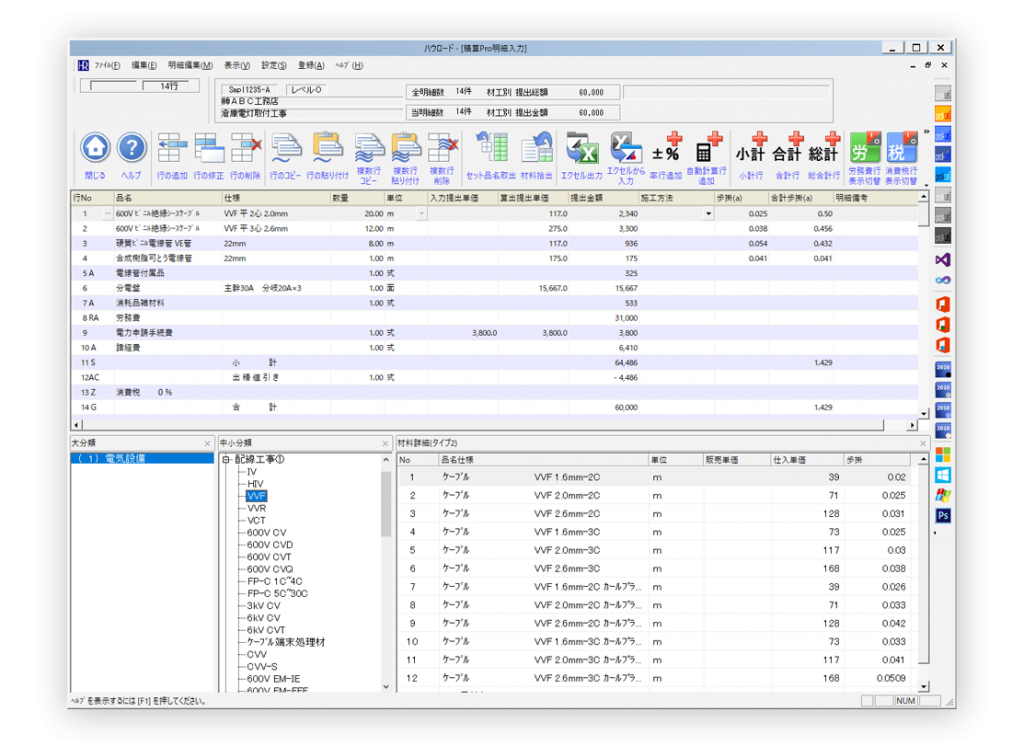Close the 大分類 panel

coord(207,443)
